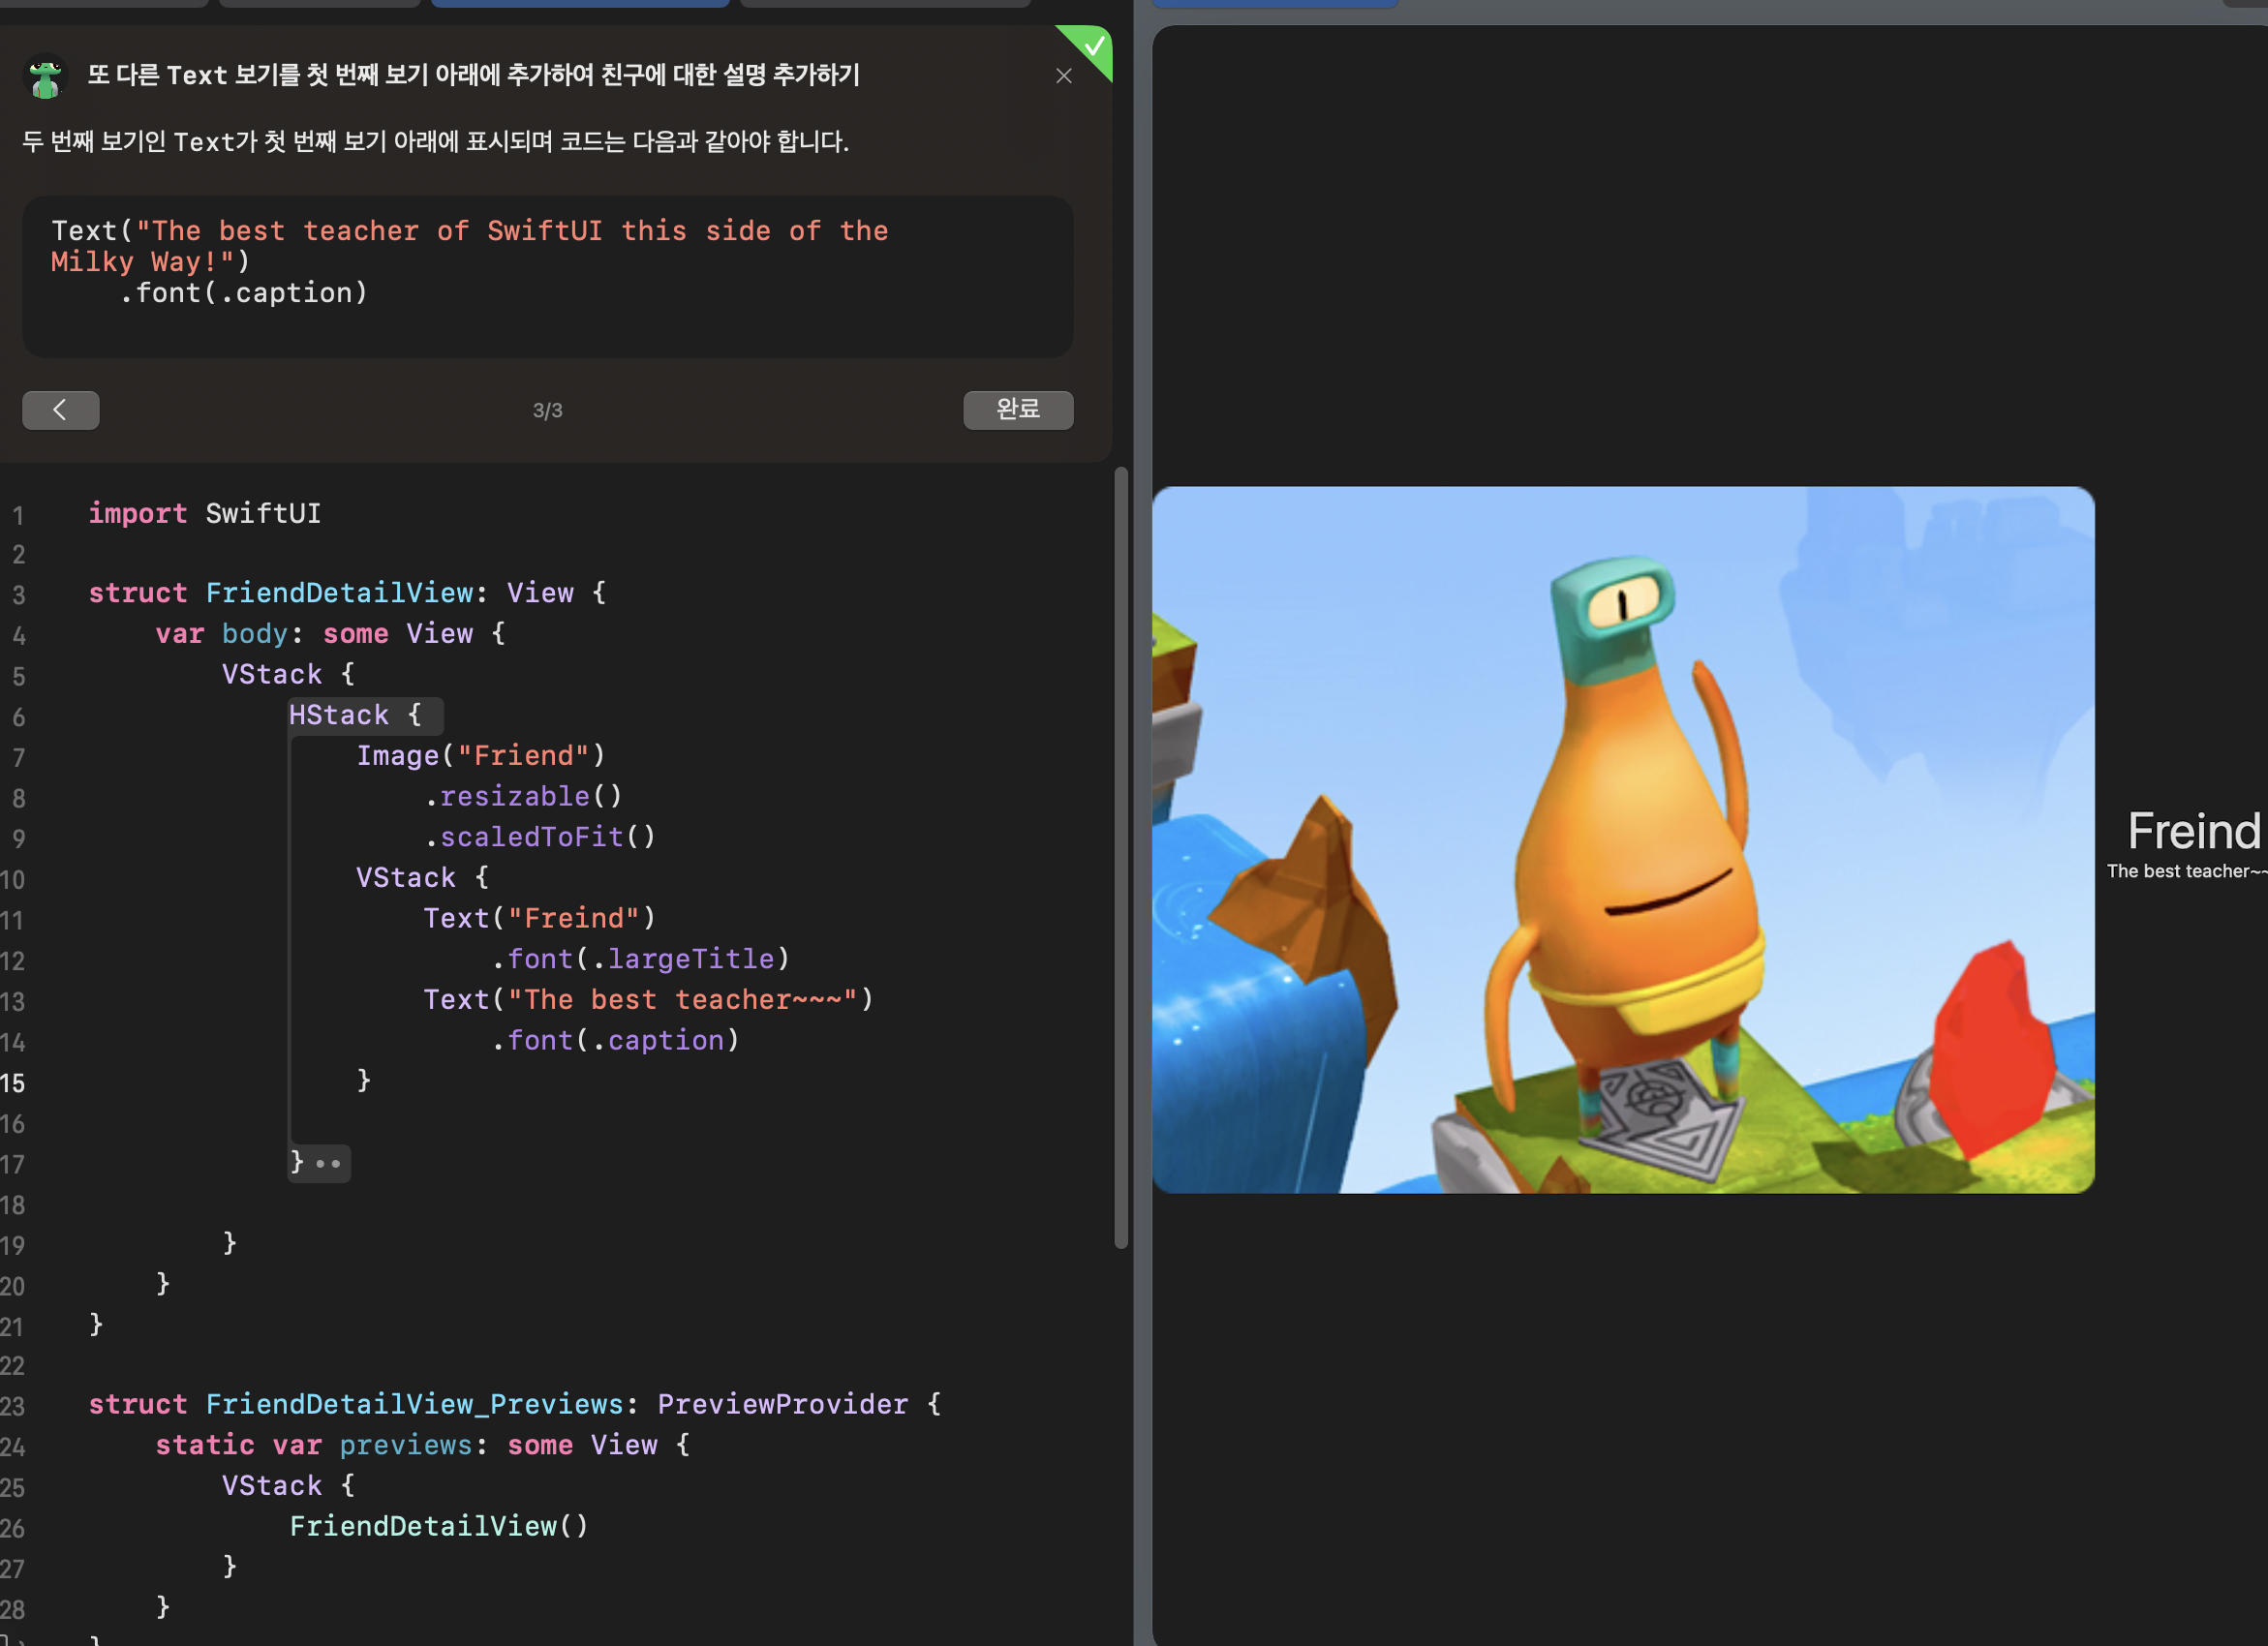Viewport: 2268px width, 1646px height.
Task: Click .scaledToFit() on line 9
Action: [x=540, y=837]
